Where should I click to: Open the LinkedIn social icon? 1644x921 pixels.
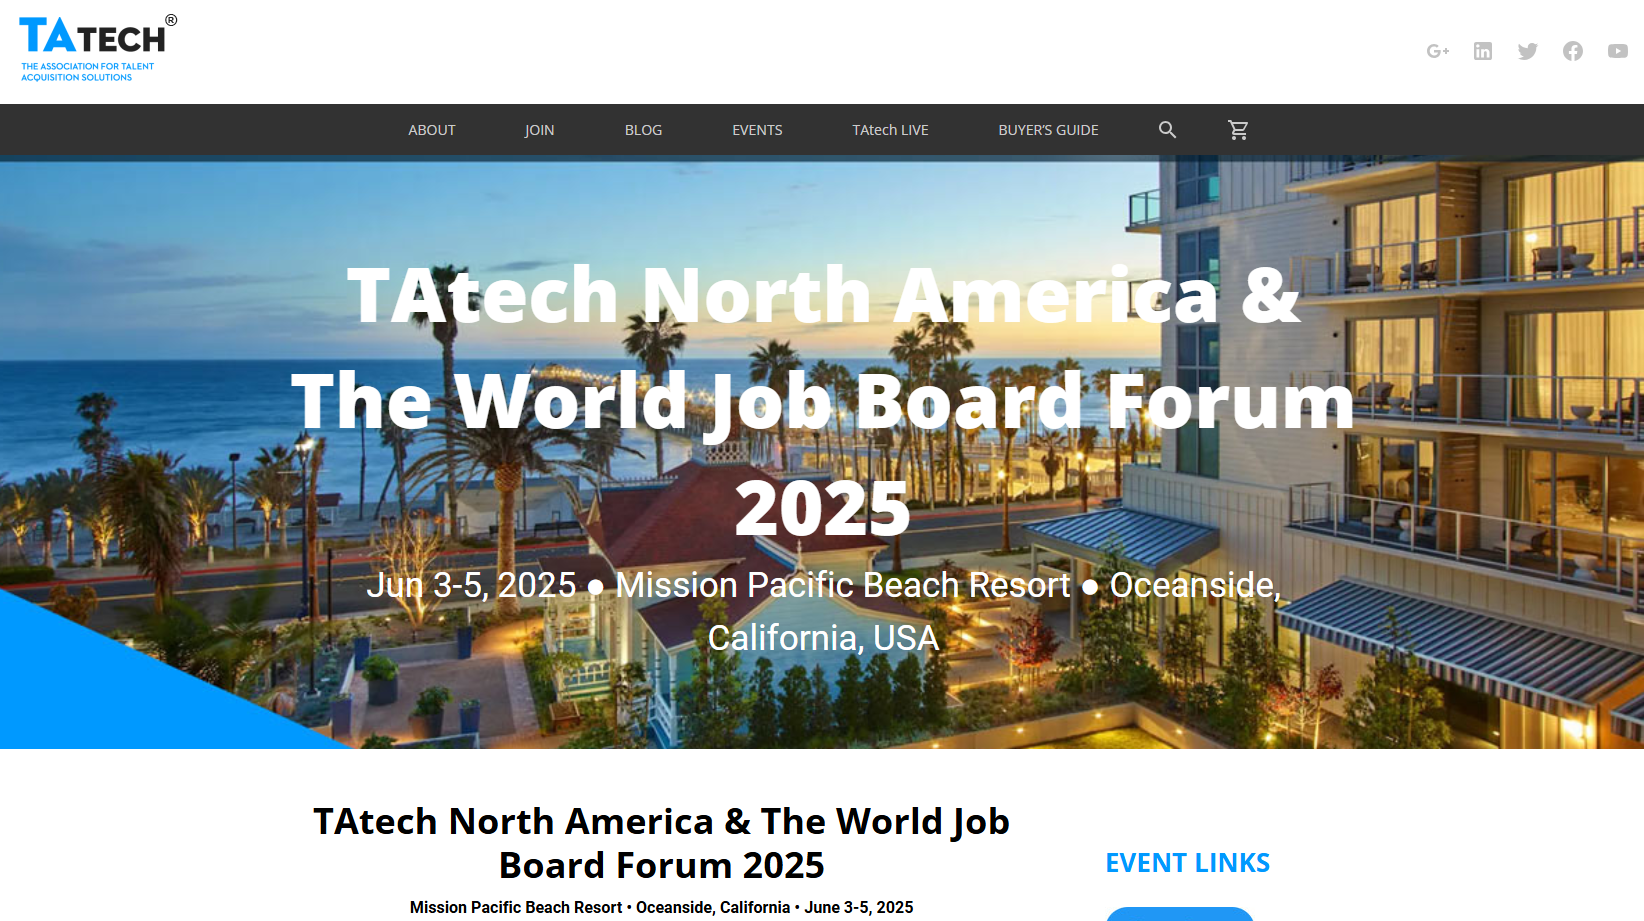[x=1483, y=50]
